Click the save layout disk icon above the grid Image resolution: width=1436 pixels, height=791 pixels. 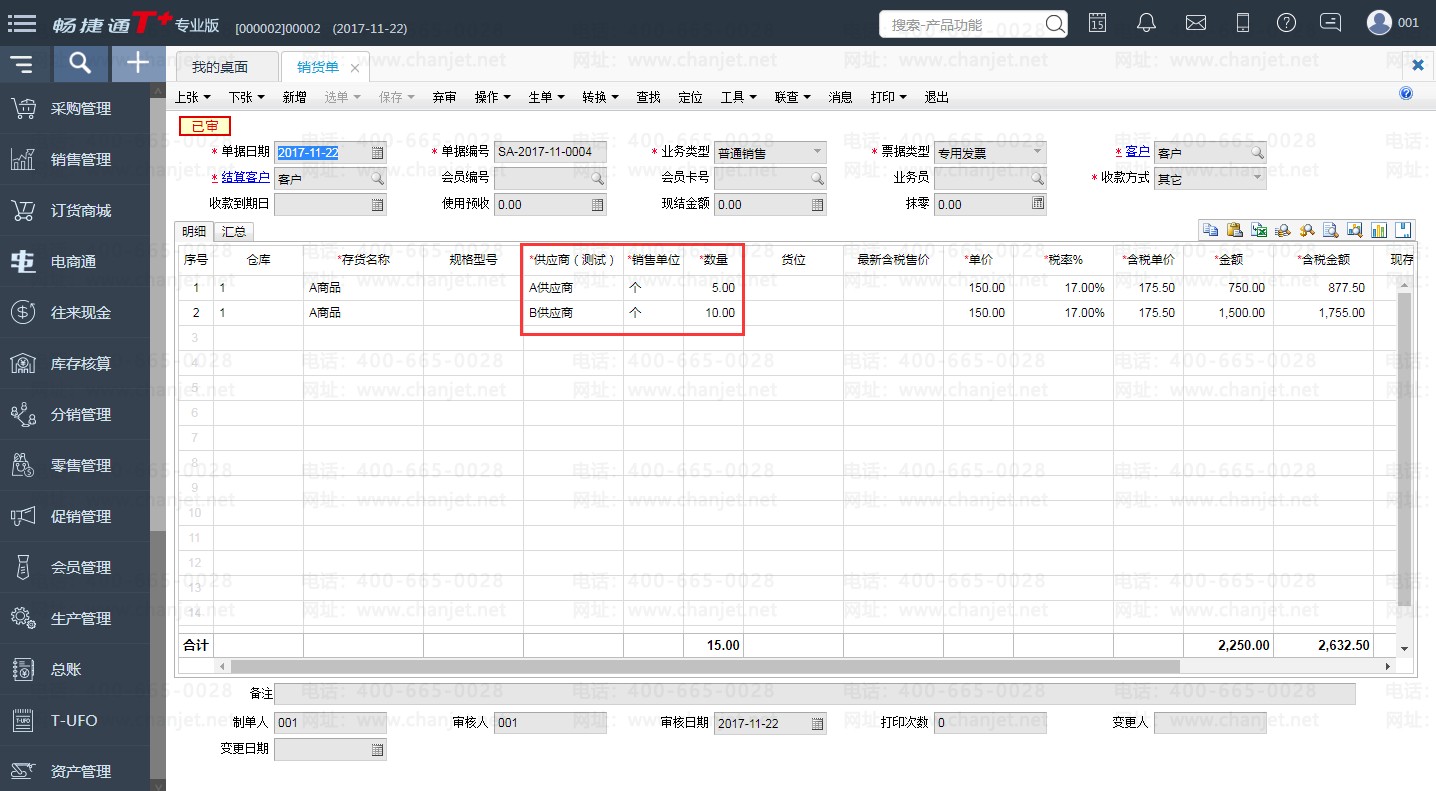pos(1403,230)
